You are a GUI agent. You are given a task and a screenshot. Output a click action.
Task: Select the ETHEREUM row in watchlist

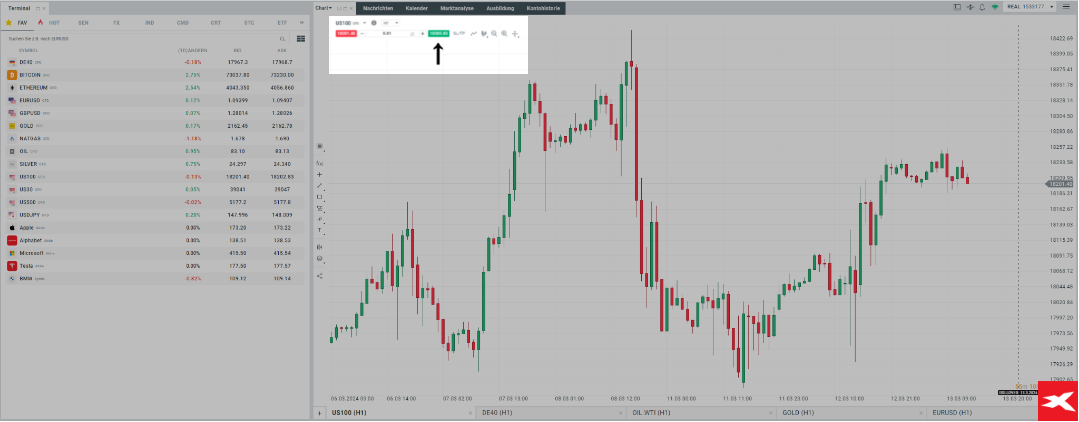click(156, 87)
